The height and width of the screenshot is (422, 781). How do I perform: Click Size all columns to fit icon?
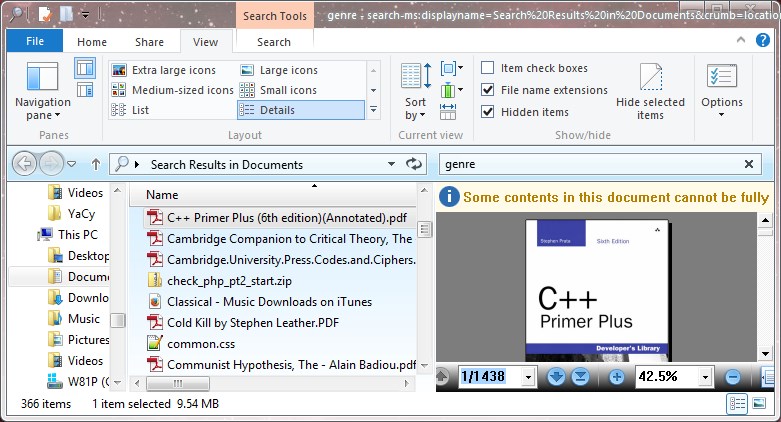click(x=448, y=112)
